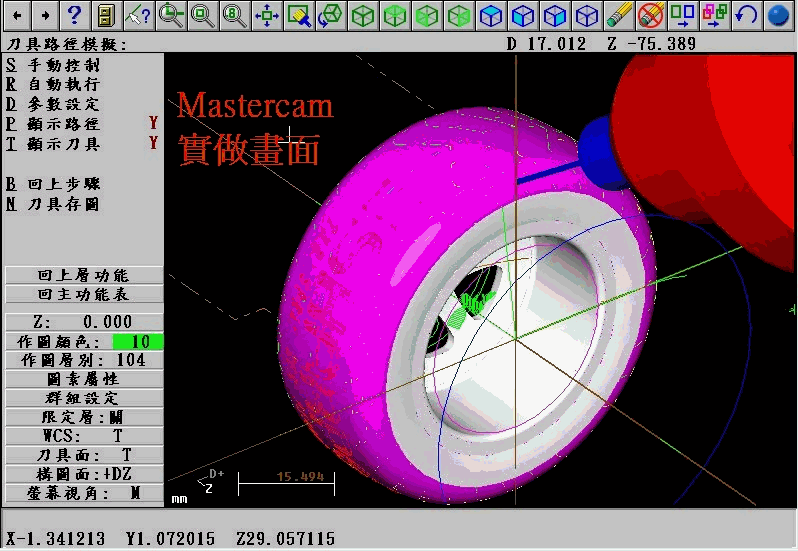798x551 pixels.
Task: Click the dynamic rotate cube icon
Action: 331,15
